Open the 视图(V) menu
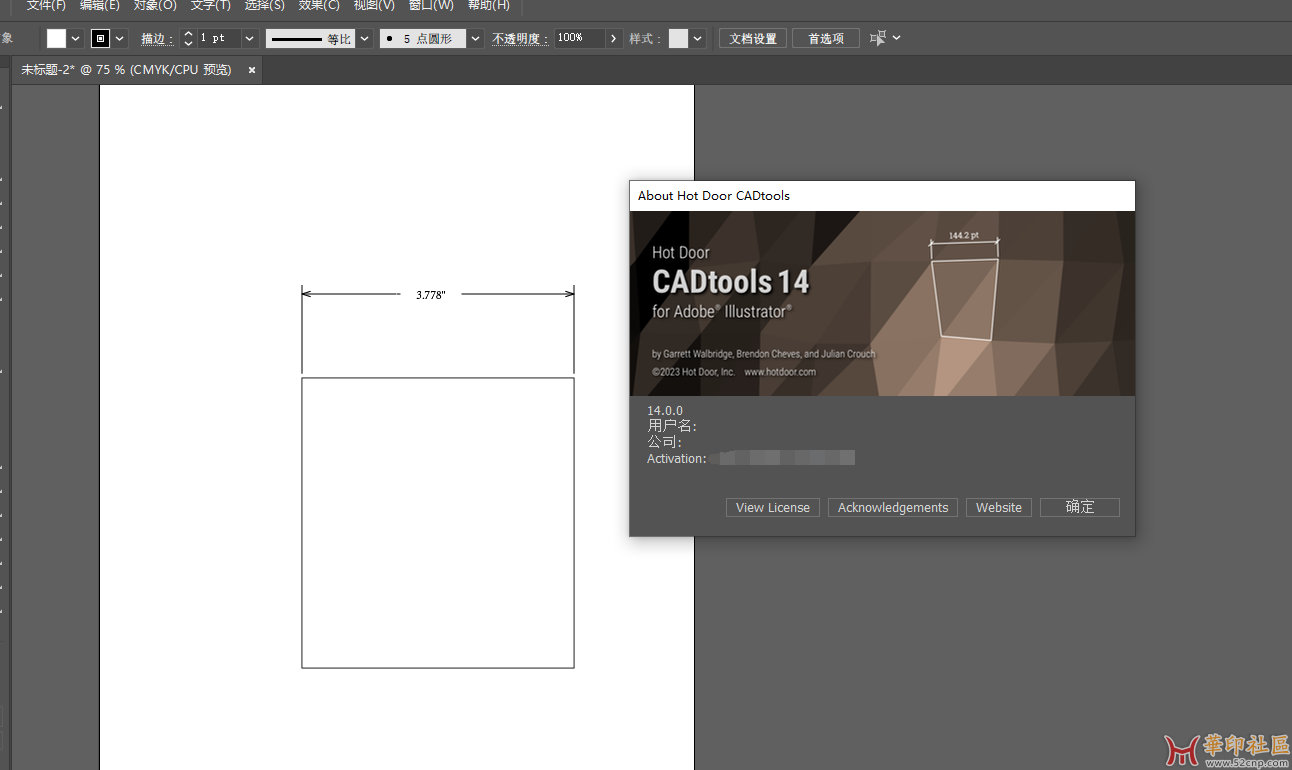 (x=374, y=5)
